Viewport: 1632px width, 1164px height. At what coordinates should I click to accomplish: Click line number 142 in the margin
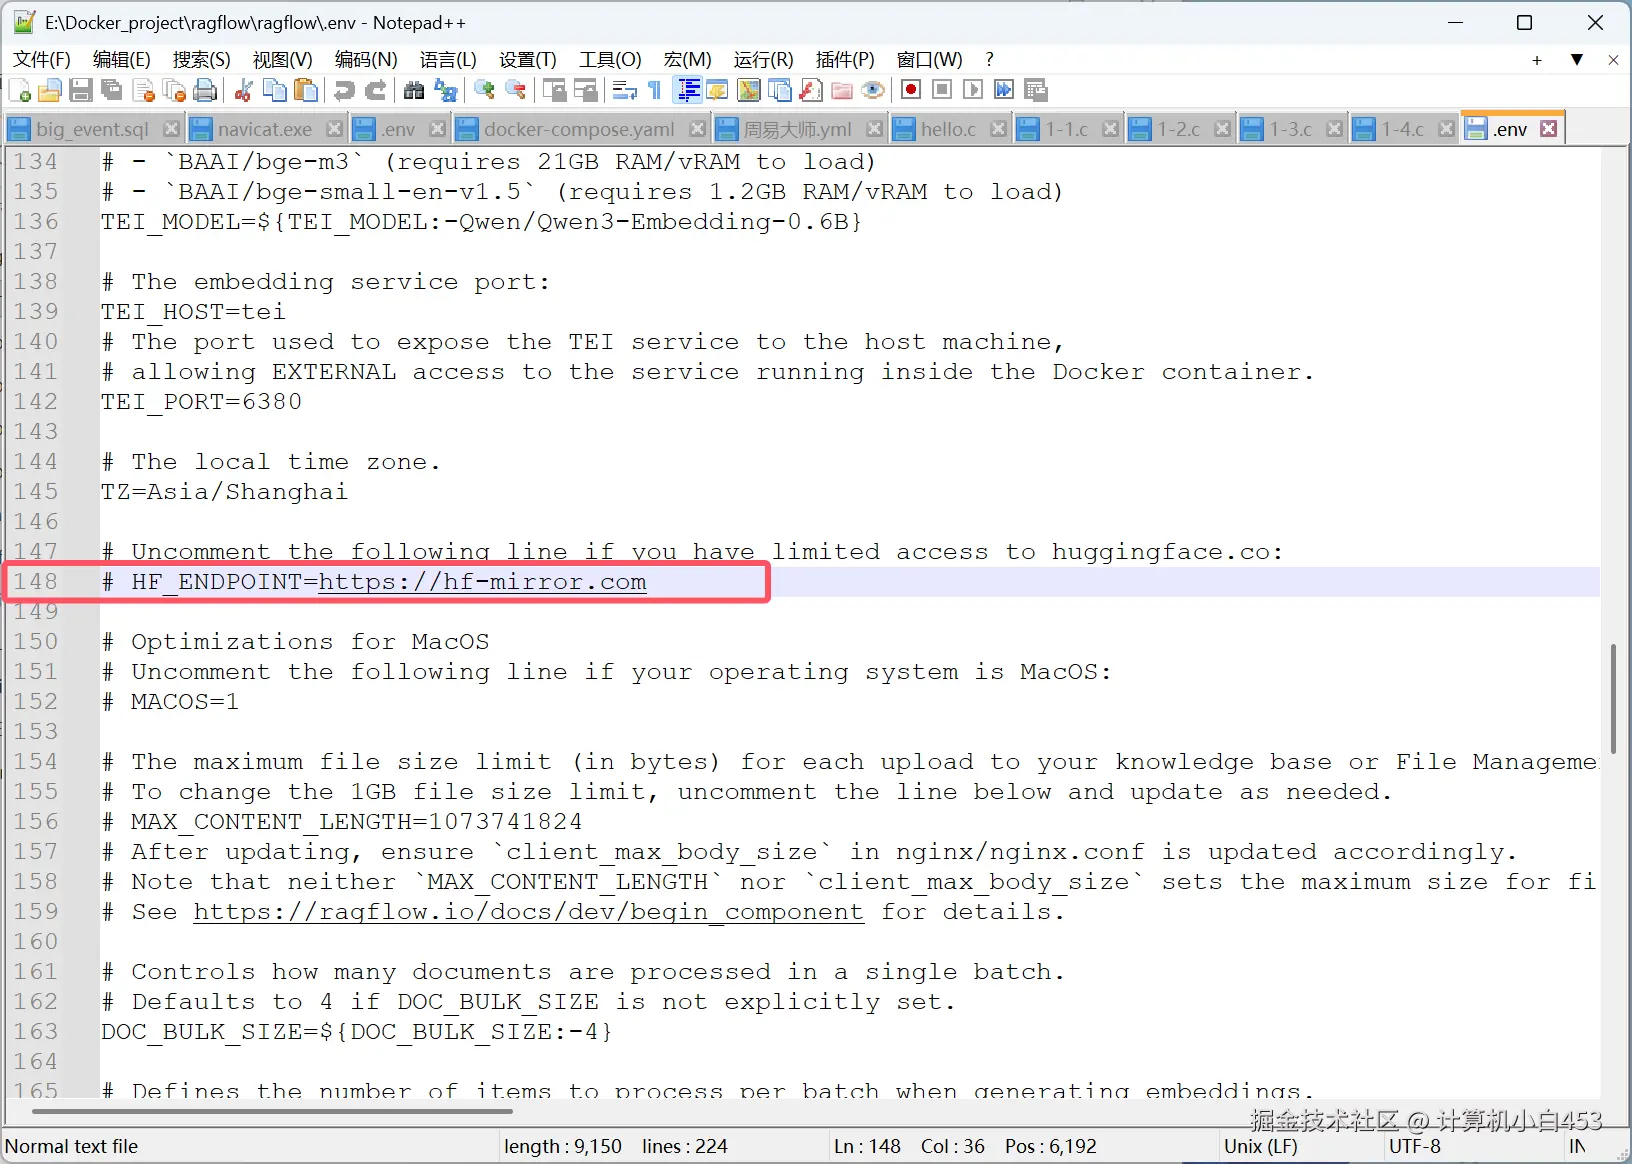36,402
